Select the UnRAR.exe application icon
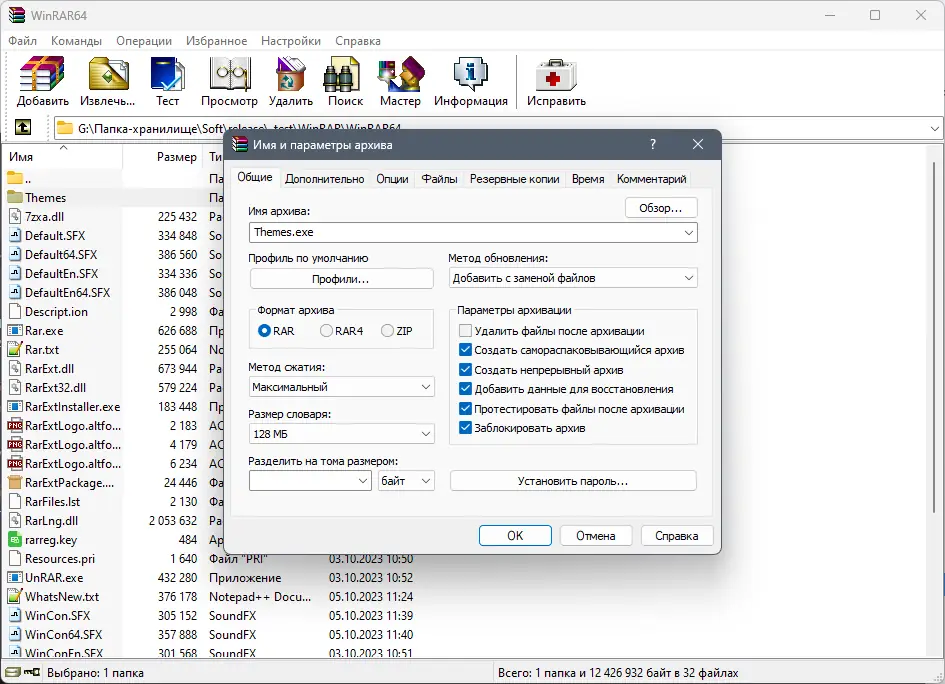 [14, 577]
